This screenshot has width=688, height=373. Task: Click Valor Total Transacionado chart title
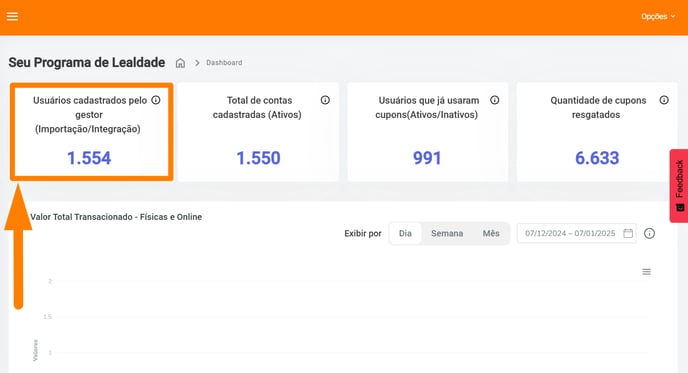(116, 217)
